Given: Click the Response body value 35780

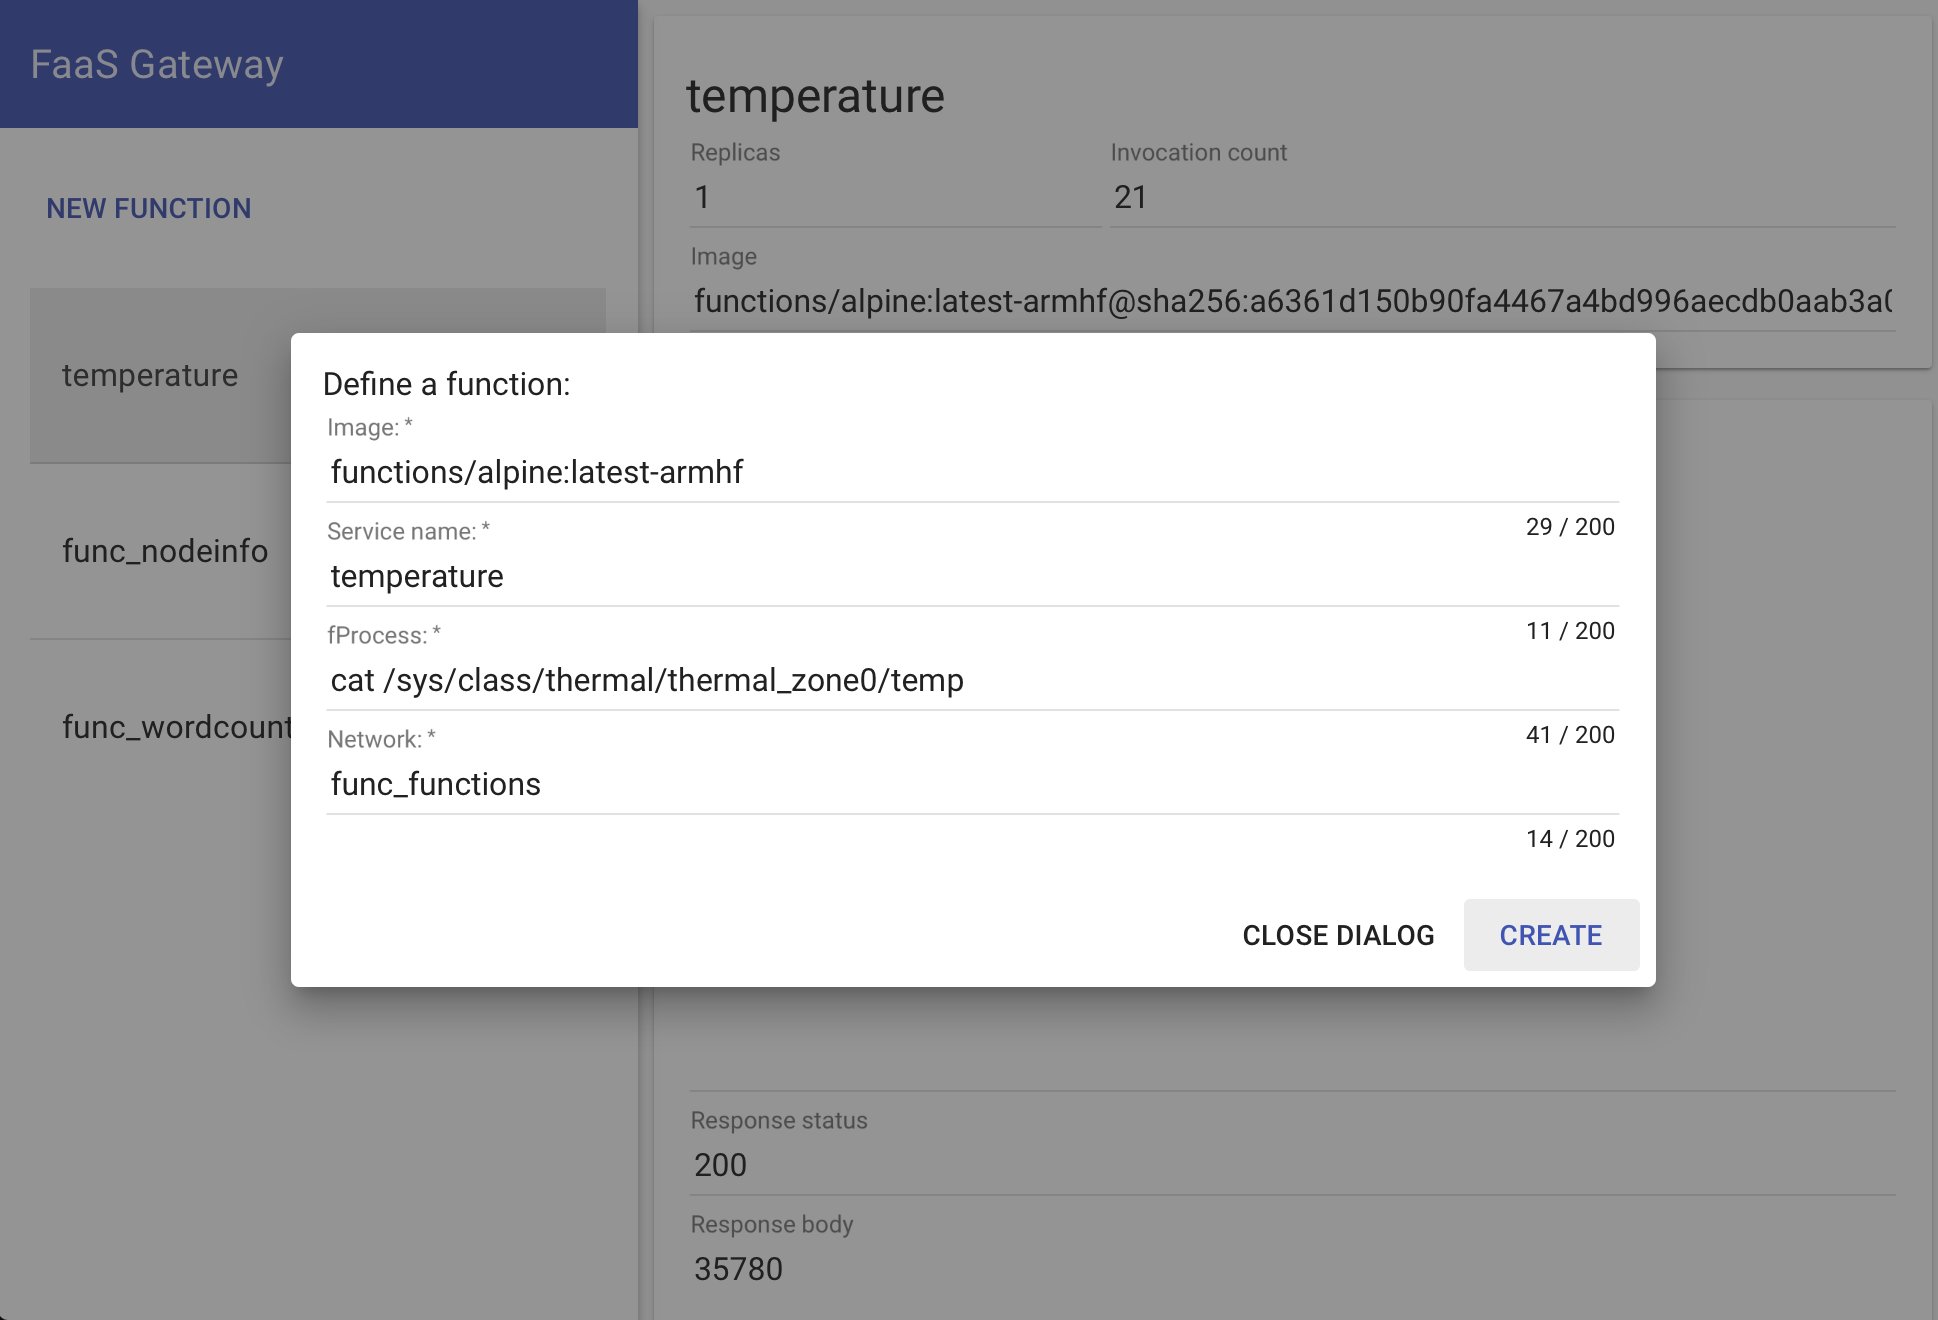Looking at the screenshot, I should [738, 1269].
